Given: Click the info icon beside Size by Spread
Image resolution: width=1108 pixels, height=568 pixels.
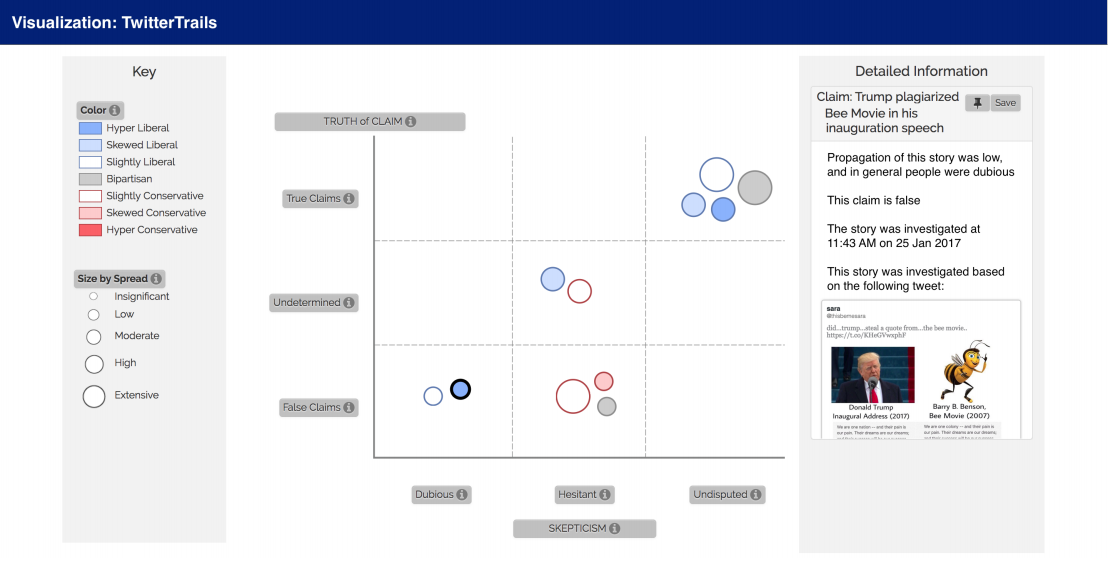Looking at the screenshot, I should pyautogui.click(x=156, y=278).
